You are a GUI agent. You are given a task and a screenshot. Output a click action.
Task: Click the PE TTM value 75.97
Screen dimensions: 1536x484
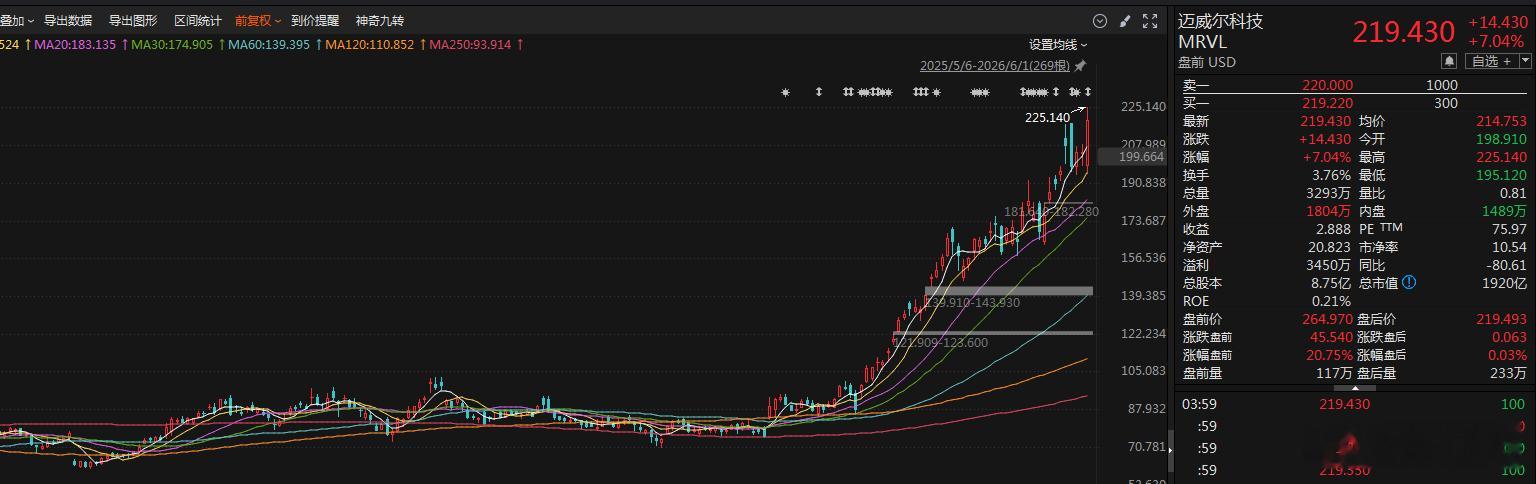pyautogui.click(x=1509, y=229)
